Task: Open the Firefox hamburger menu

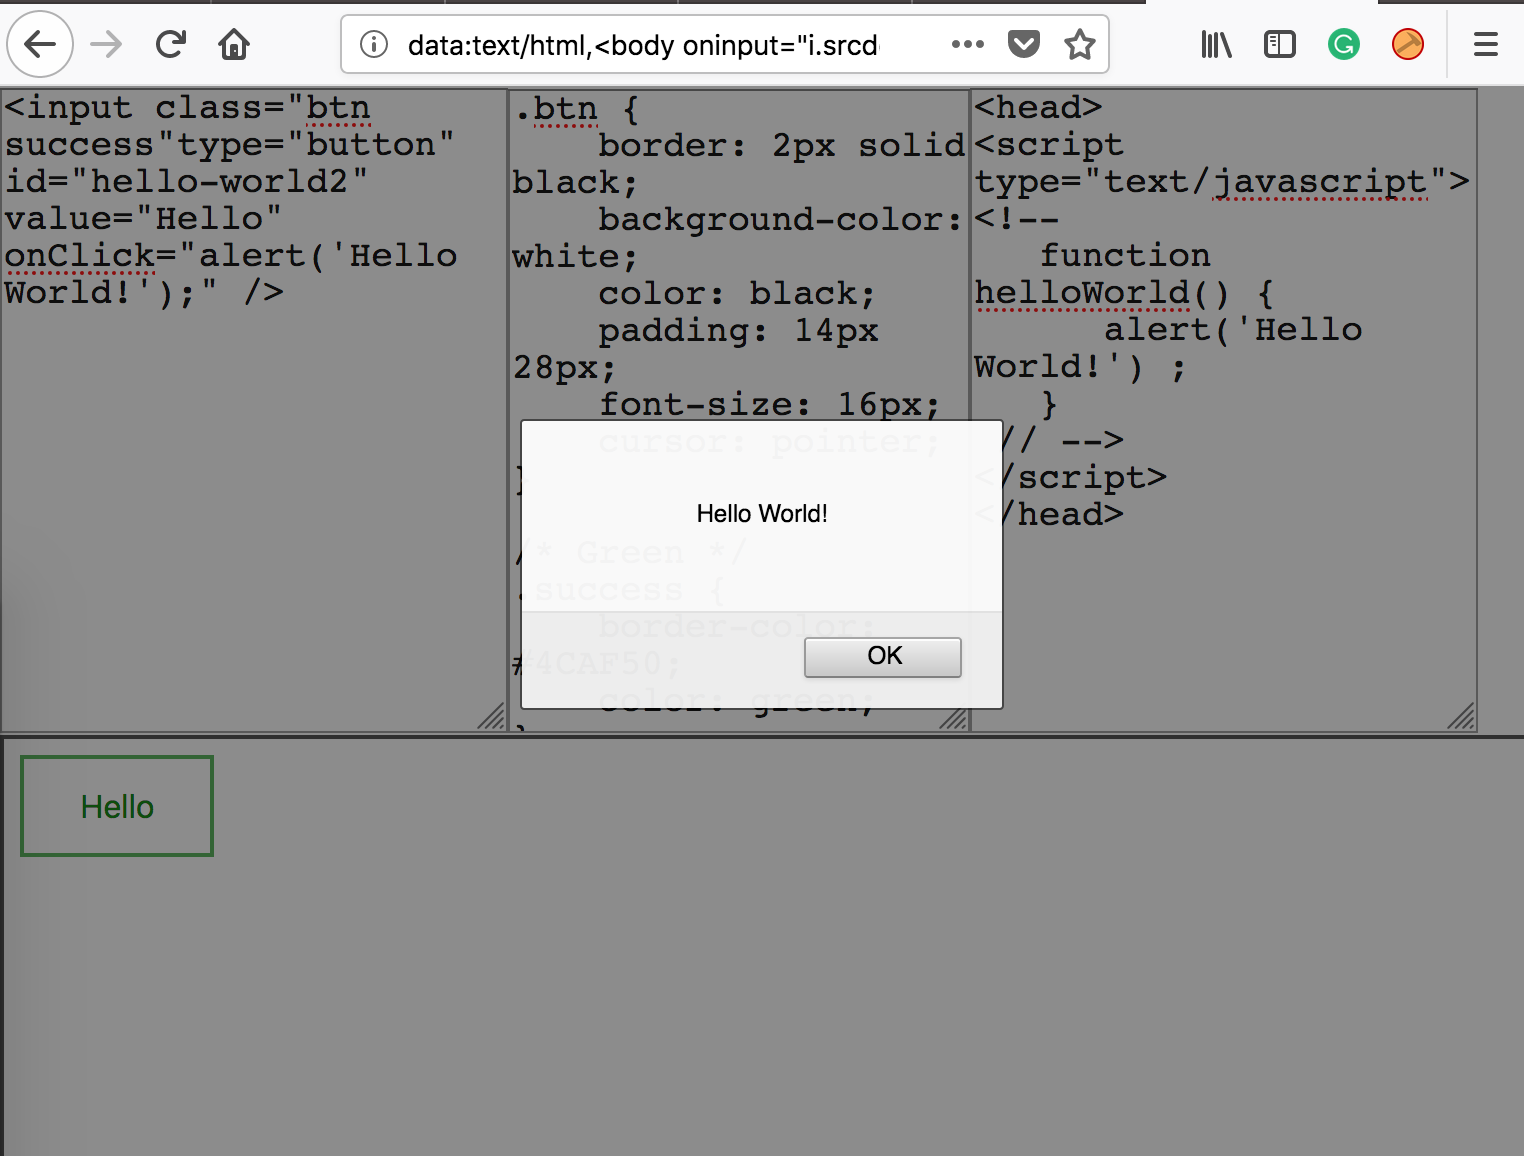Action: [1485, 44]
